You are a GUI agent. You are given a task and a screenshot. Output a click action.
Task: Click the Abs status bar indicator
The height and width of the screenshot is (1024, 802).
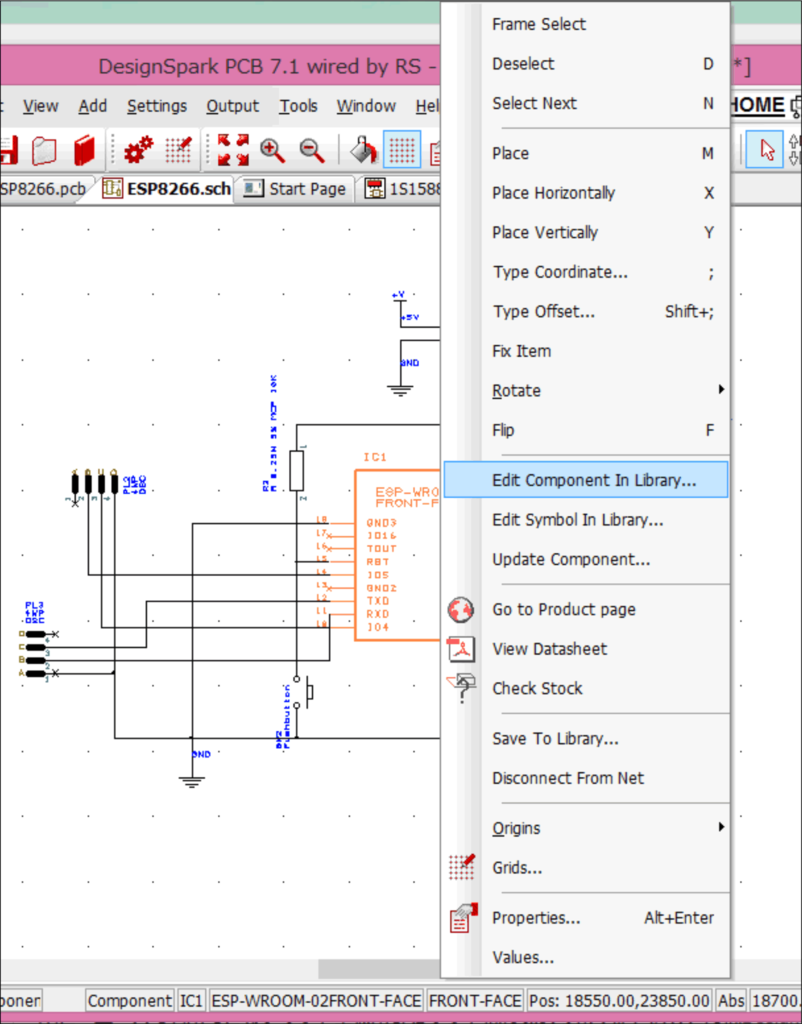[x=731, y=1000]
